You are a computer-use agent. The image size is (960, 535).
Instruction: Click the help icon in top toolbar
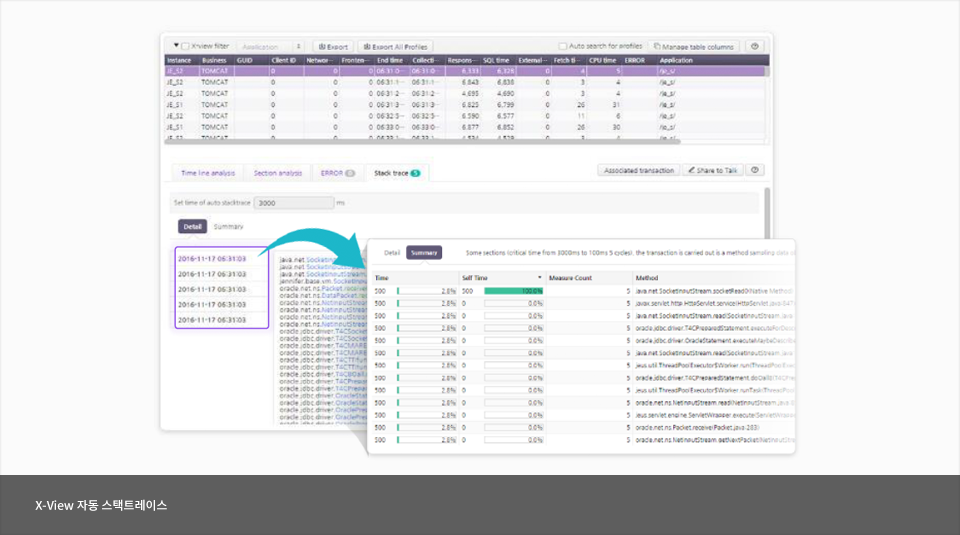click(x=755, y=46)
